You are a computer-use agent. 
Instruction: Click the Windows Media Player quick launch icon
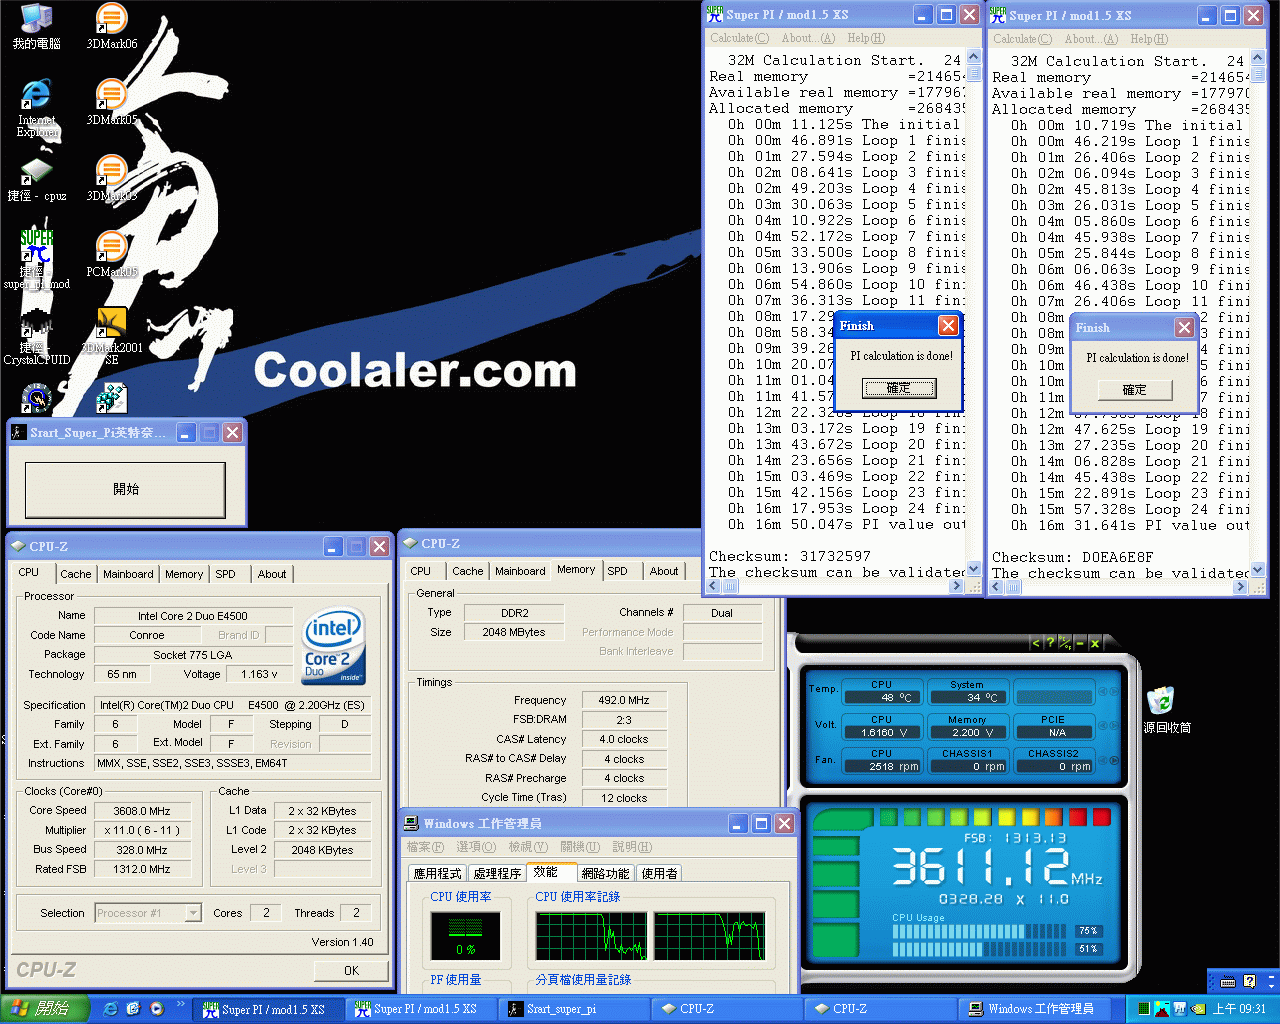tap(157, 1009)
